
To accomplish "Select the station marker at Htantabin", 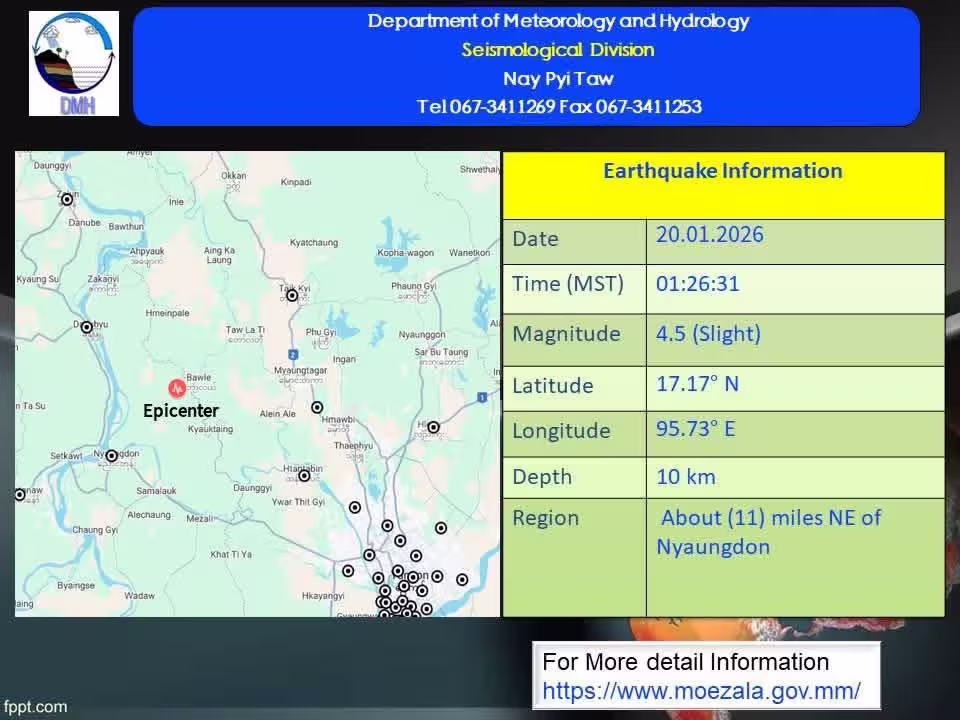I will pos(304,476).
